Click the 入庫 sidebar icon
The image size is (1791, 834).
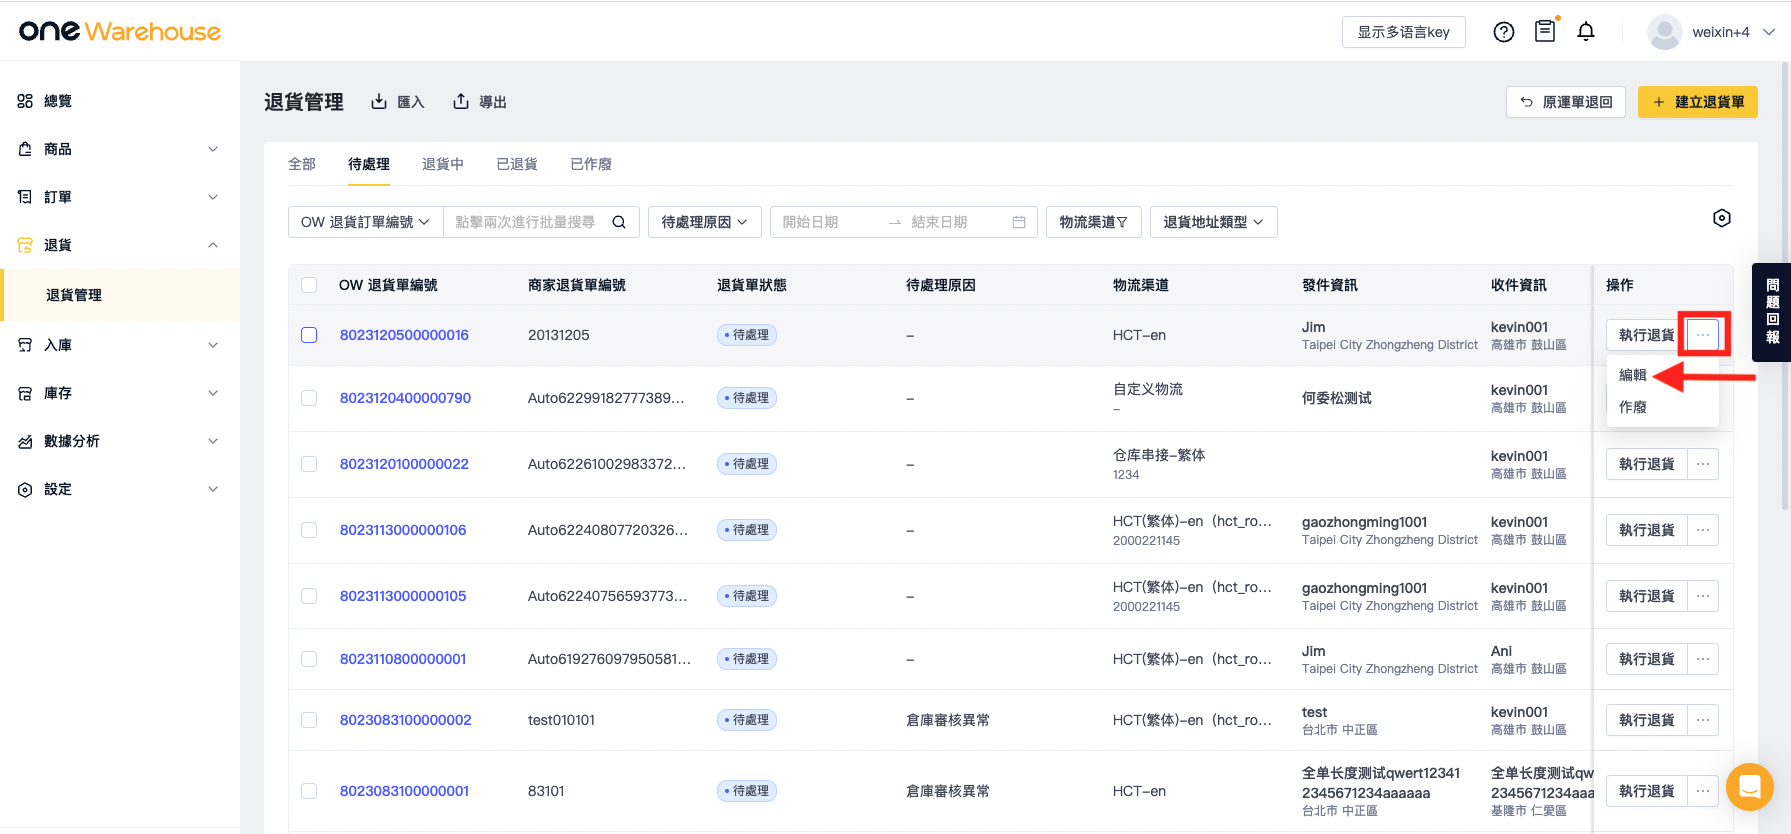25,345
